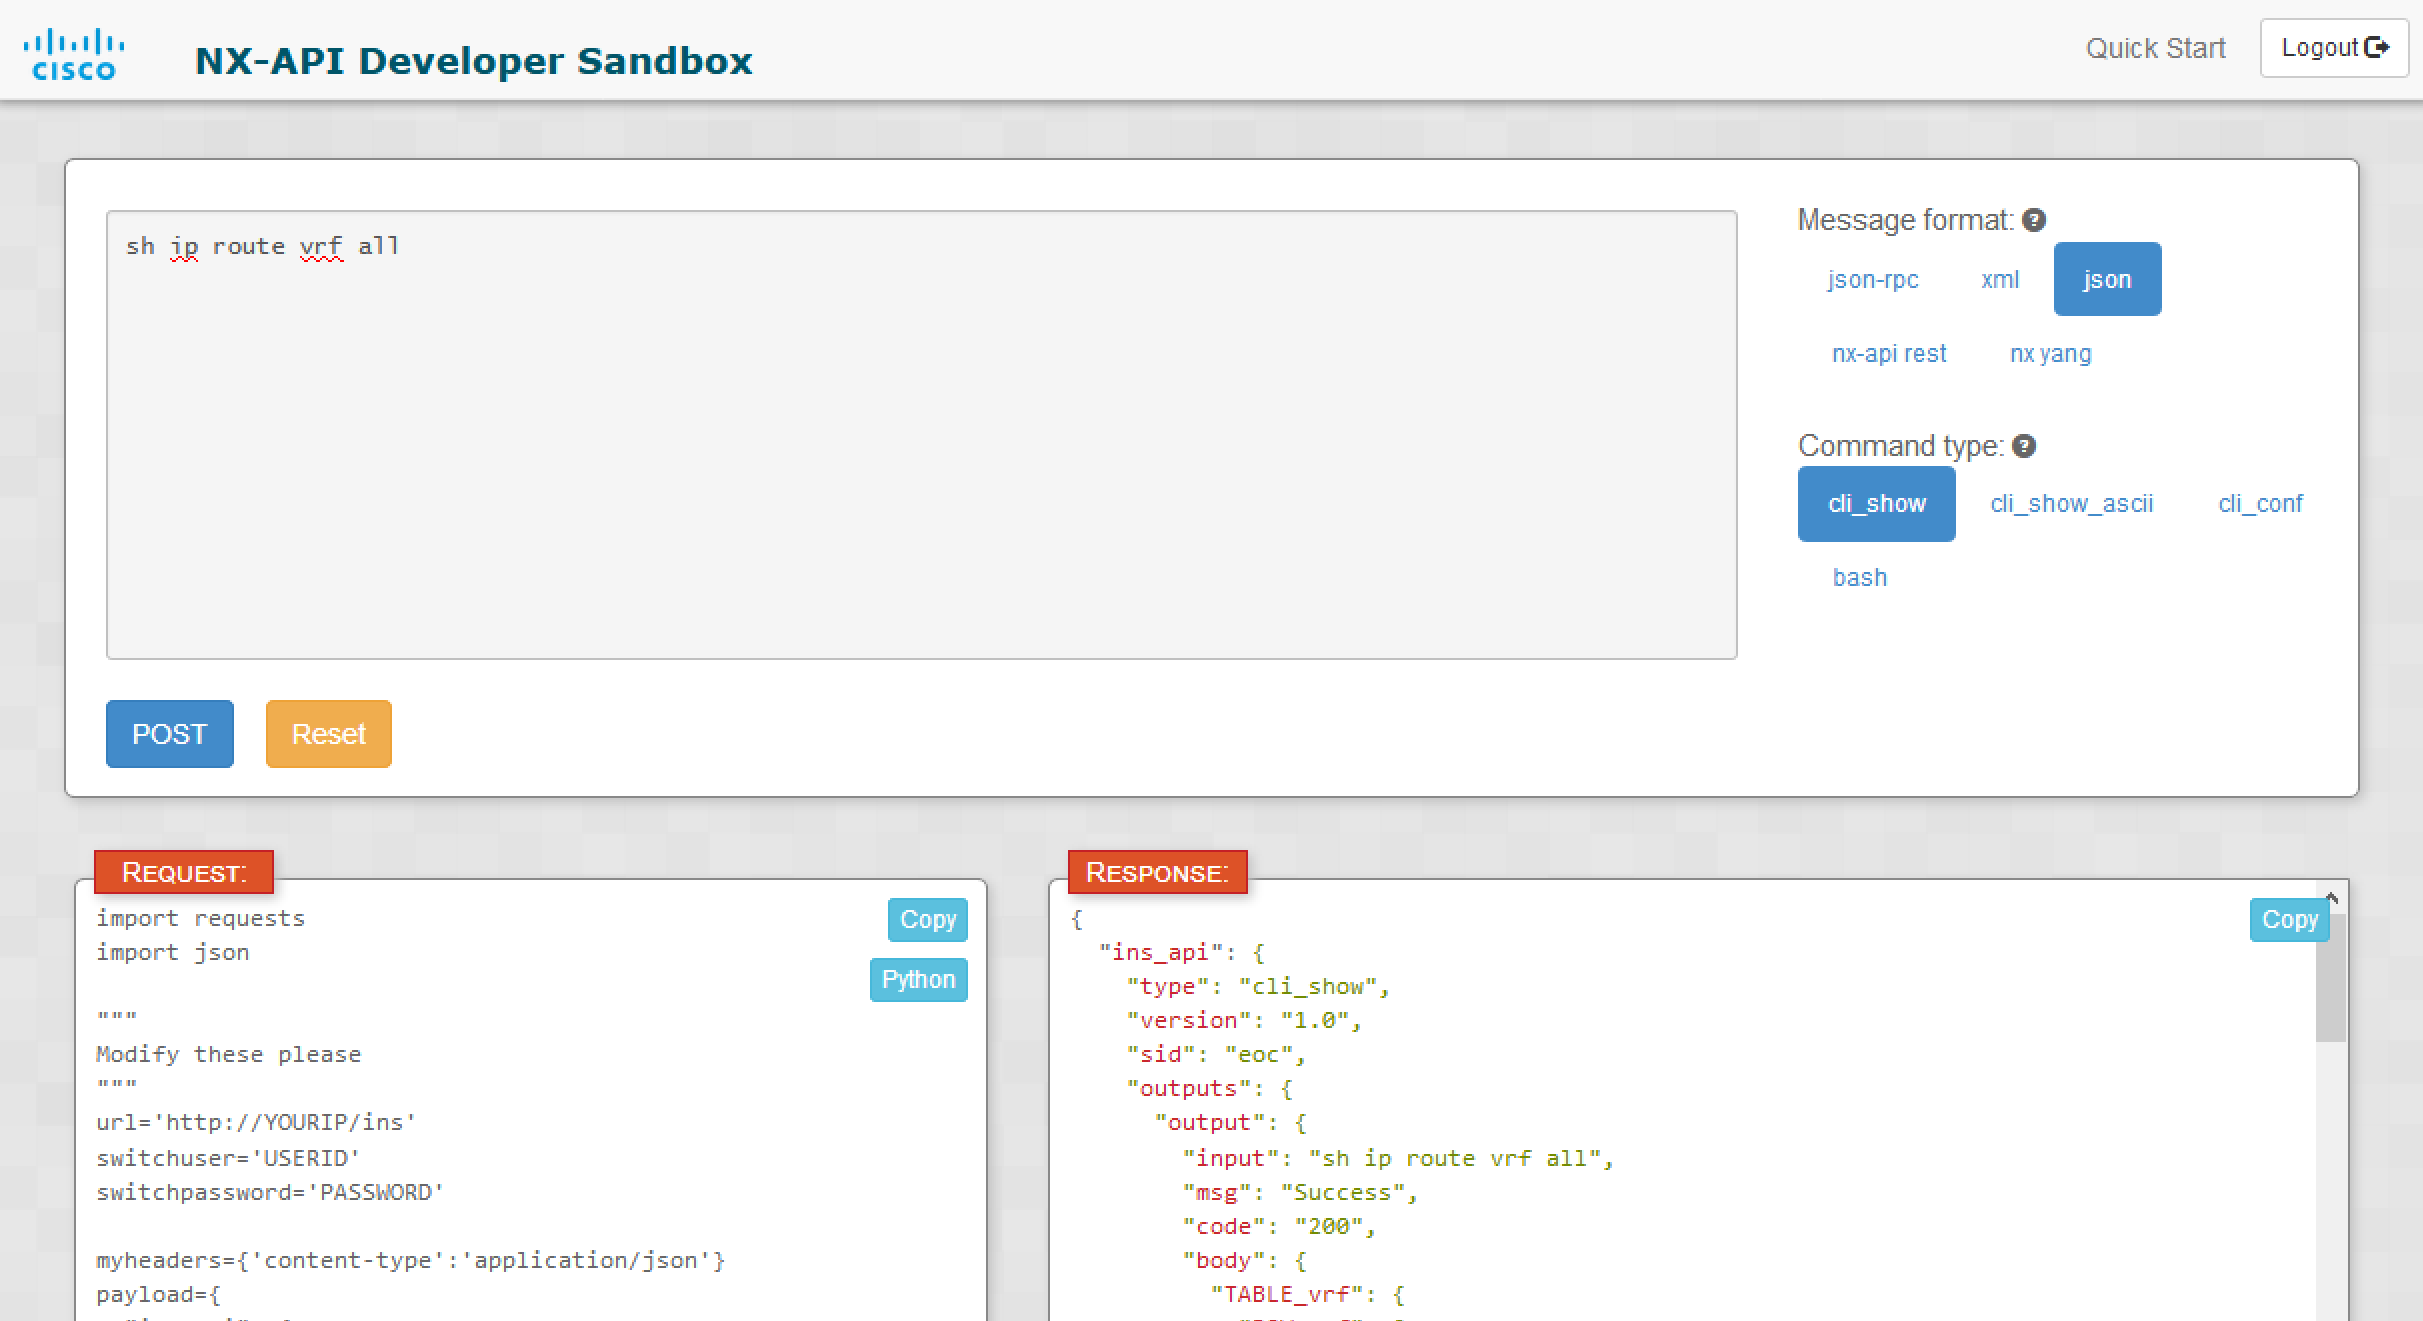Viewport: 2423px width, 1321px height.
Task: Click the switchpassword='PASSWORD' line
Action: coord(269,1192)
